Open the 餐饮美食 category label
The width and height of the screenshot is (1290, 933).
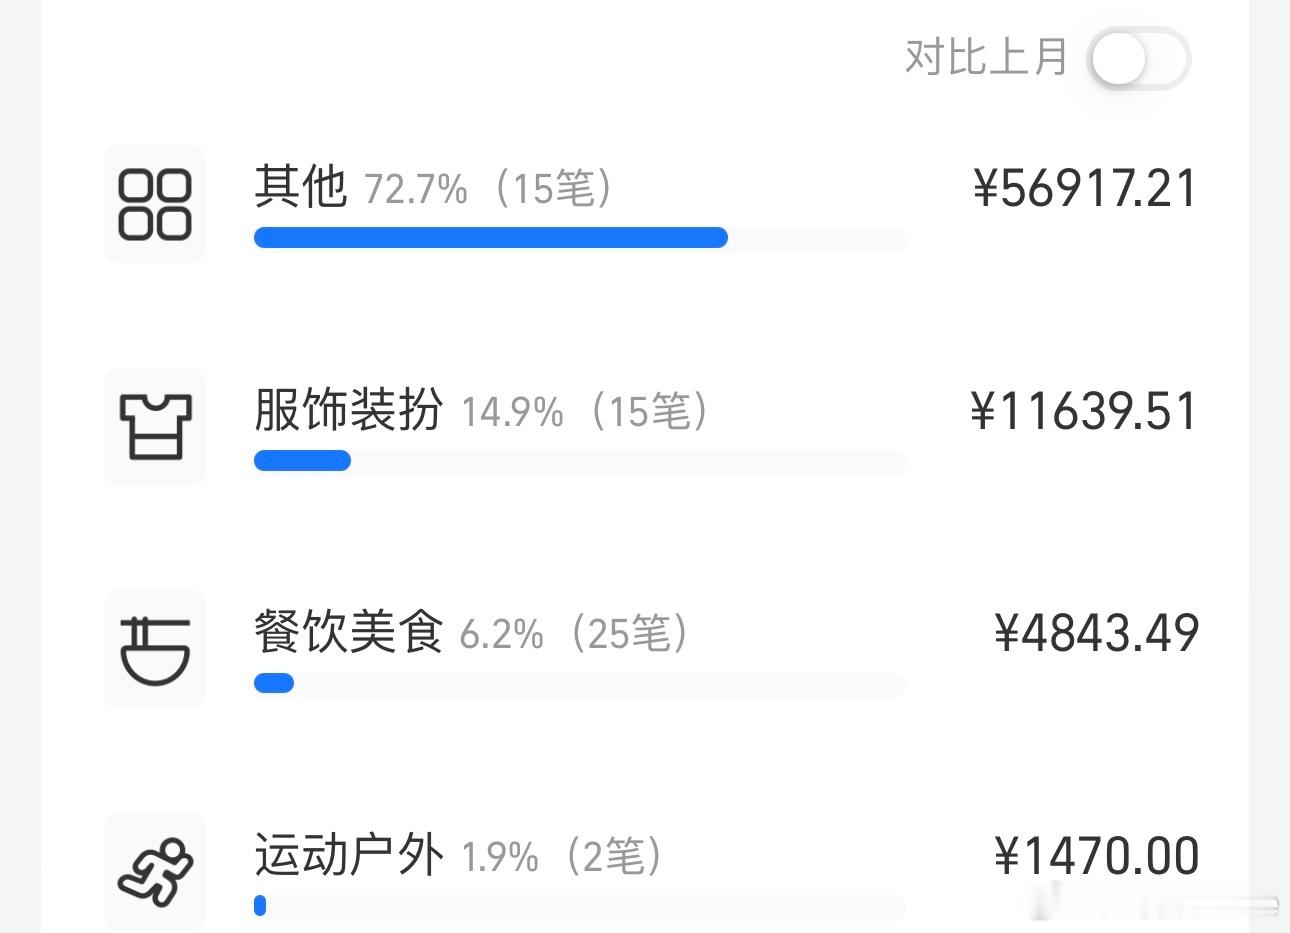click(348, 633)
